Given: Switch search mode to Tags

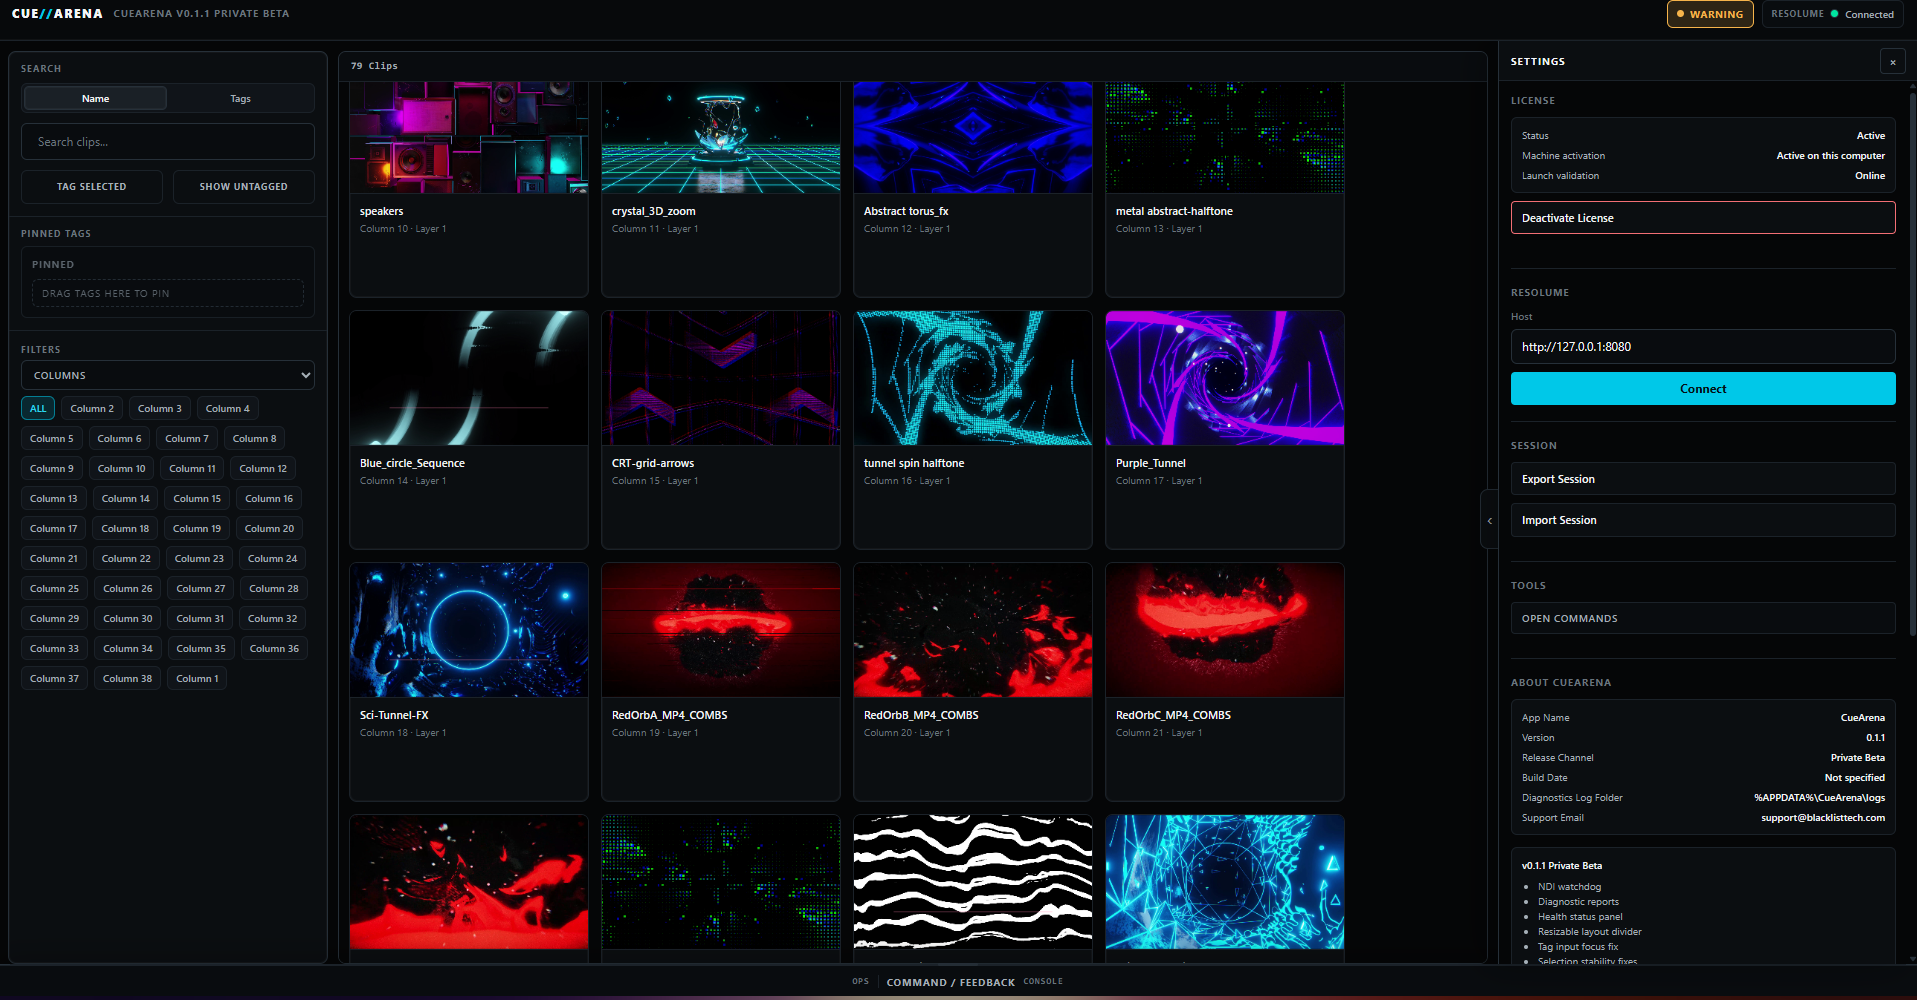Looking at the screenshot, I should click(x=240, y=98).
